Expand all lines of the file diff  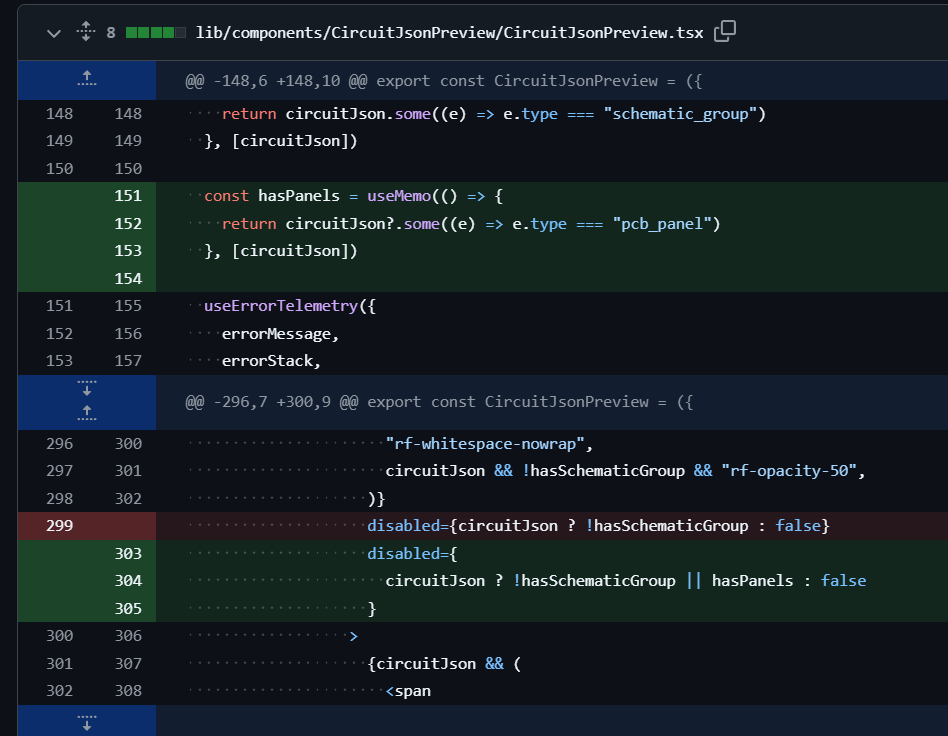click(x=86, y=31)
